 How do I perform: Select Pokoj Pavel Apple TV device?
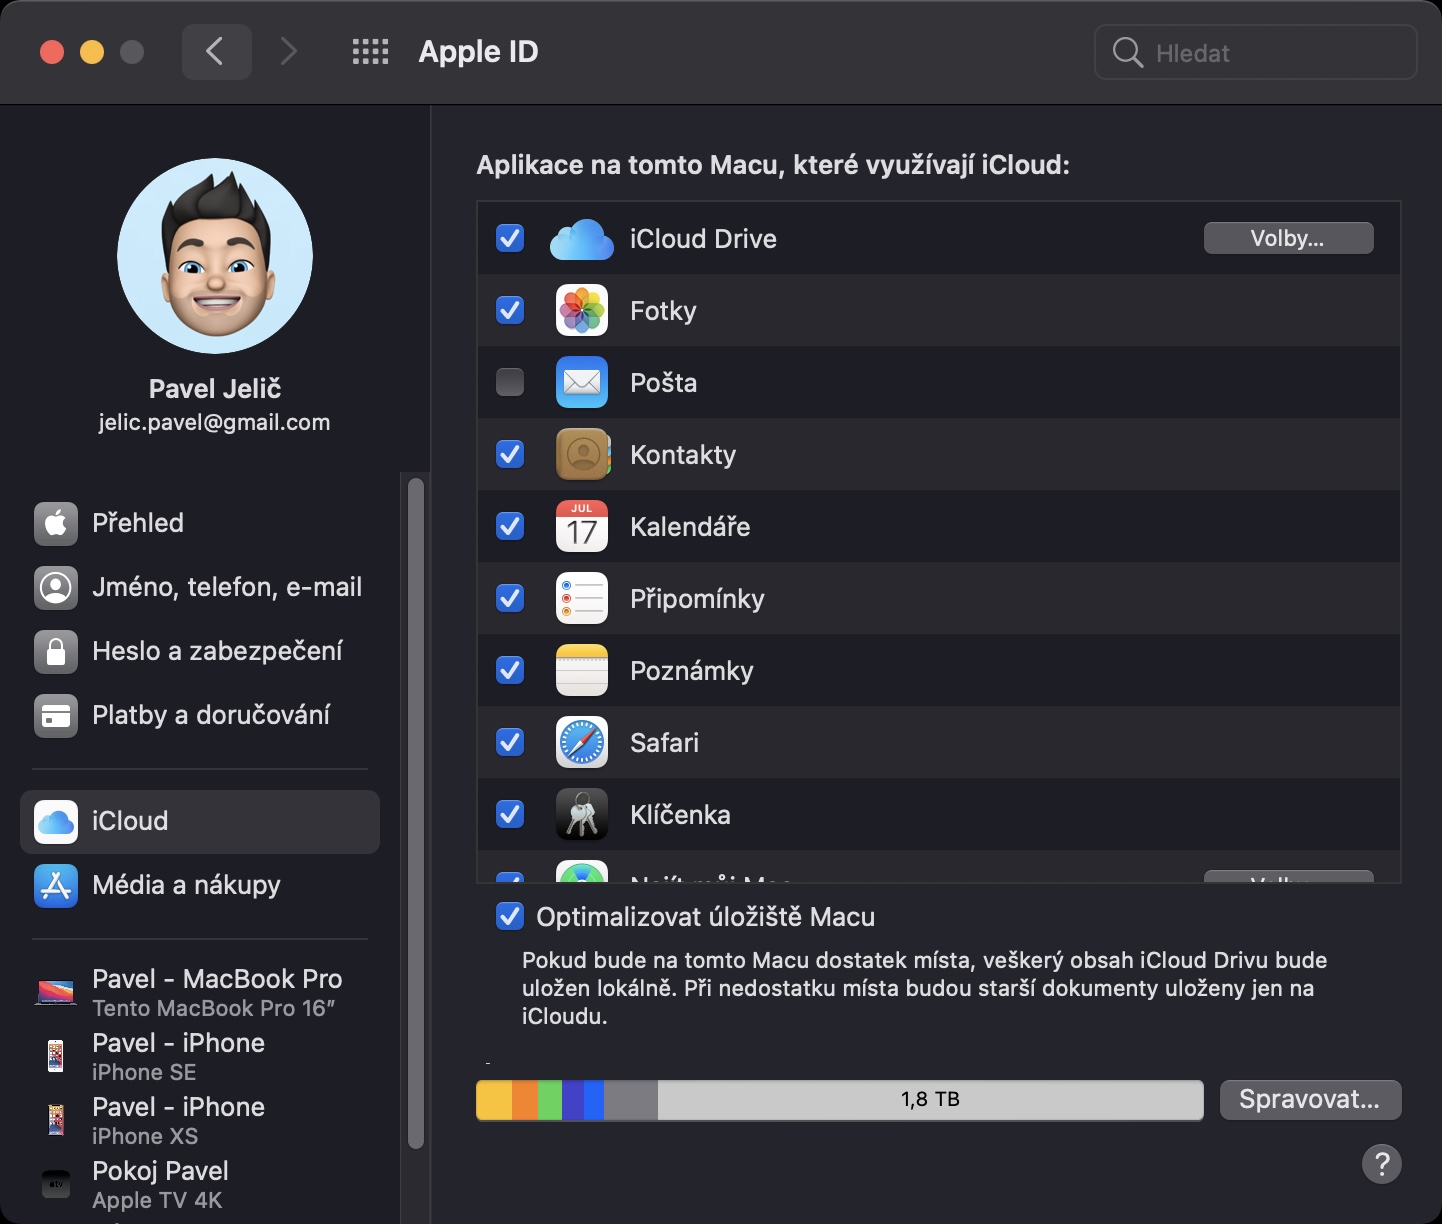200,1184
